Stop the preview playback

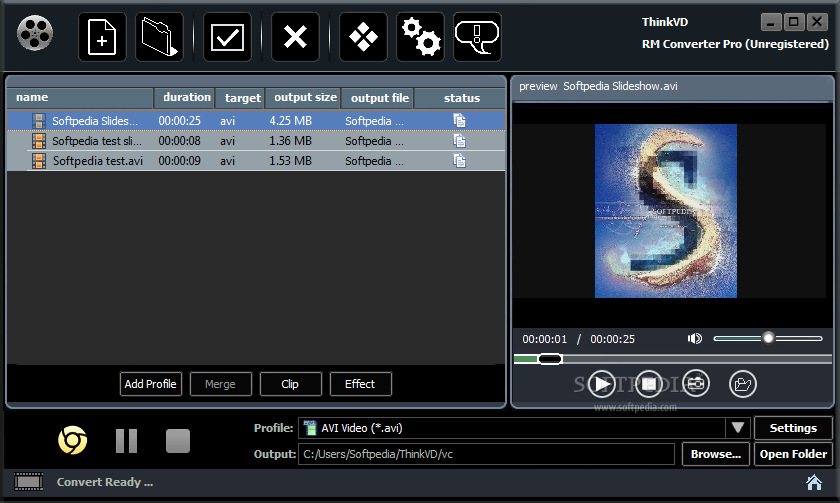[x=649, y=384]
